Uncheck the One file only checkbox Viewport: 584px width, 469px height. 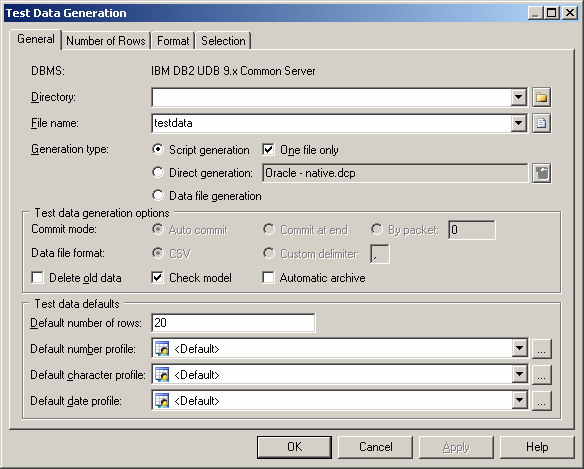(268, 150)
